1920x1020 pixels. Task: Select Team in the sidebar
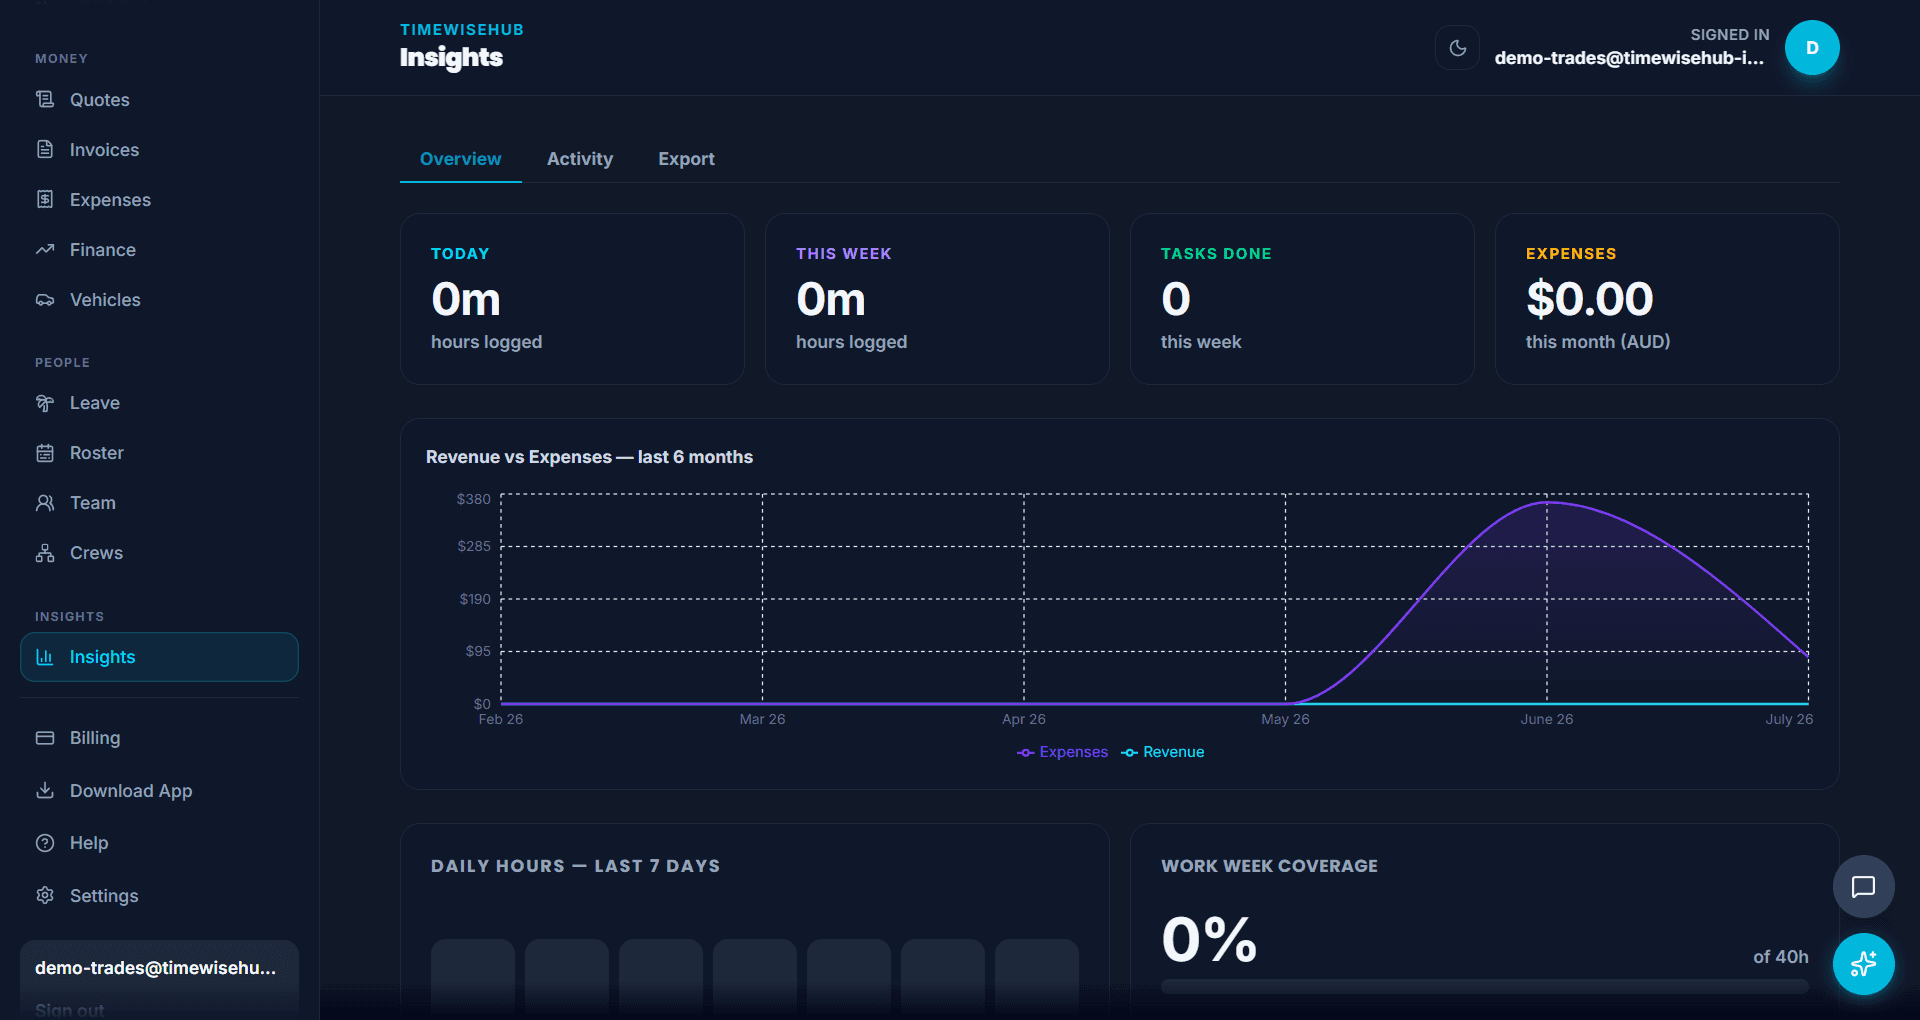[159, 503]
